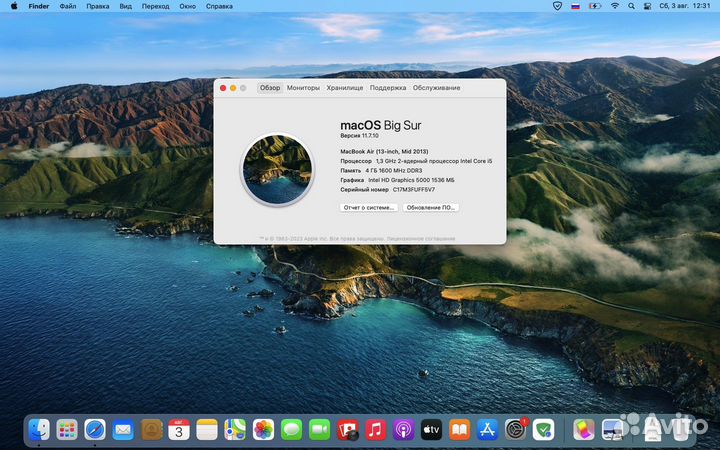Minimize the About This Mac window
This screenshot has width=720, height=450.
coord(233,88)
